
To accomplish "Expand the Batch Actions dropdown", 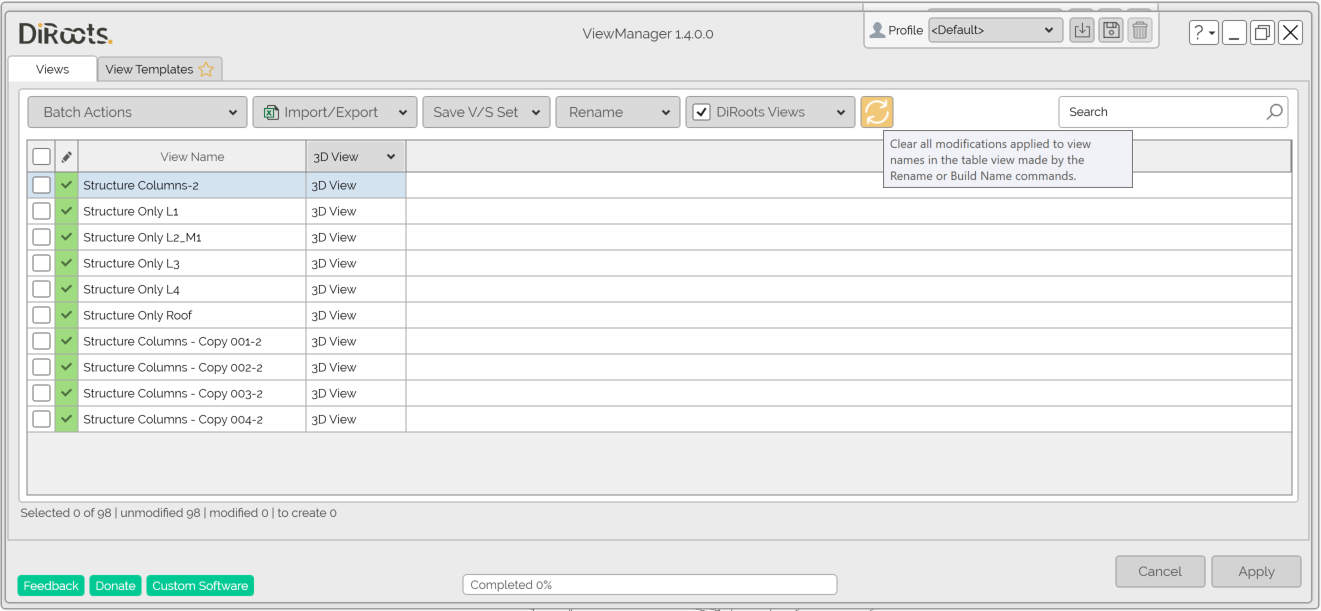I will click(137, 112).
